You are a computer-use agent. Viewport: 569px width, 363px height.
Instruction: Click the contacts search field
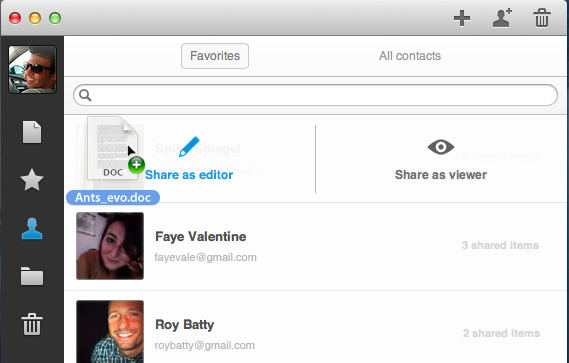315,95
